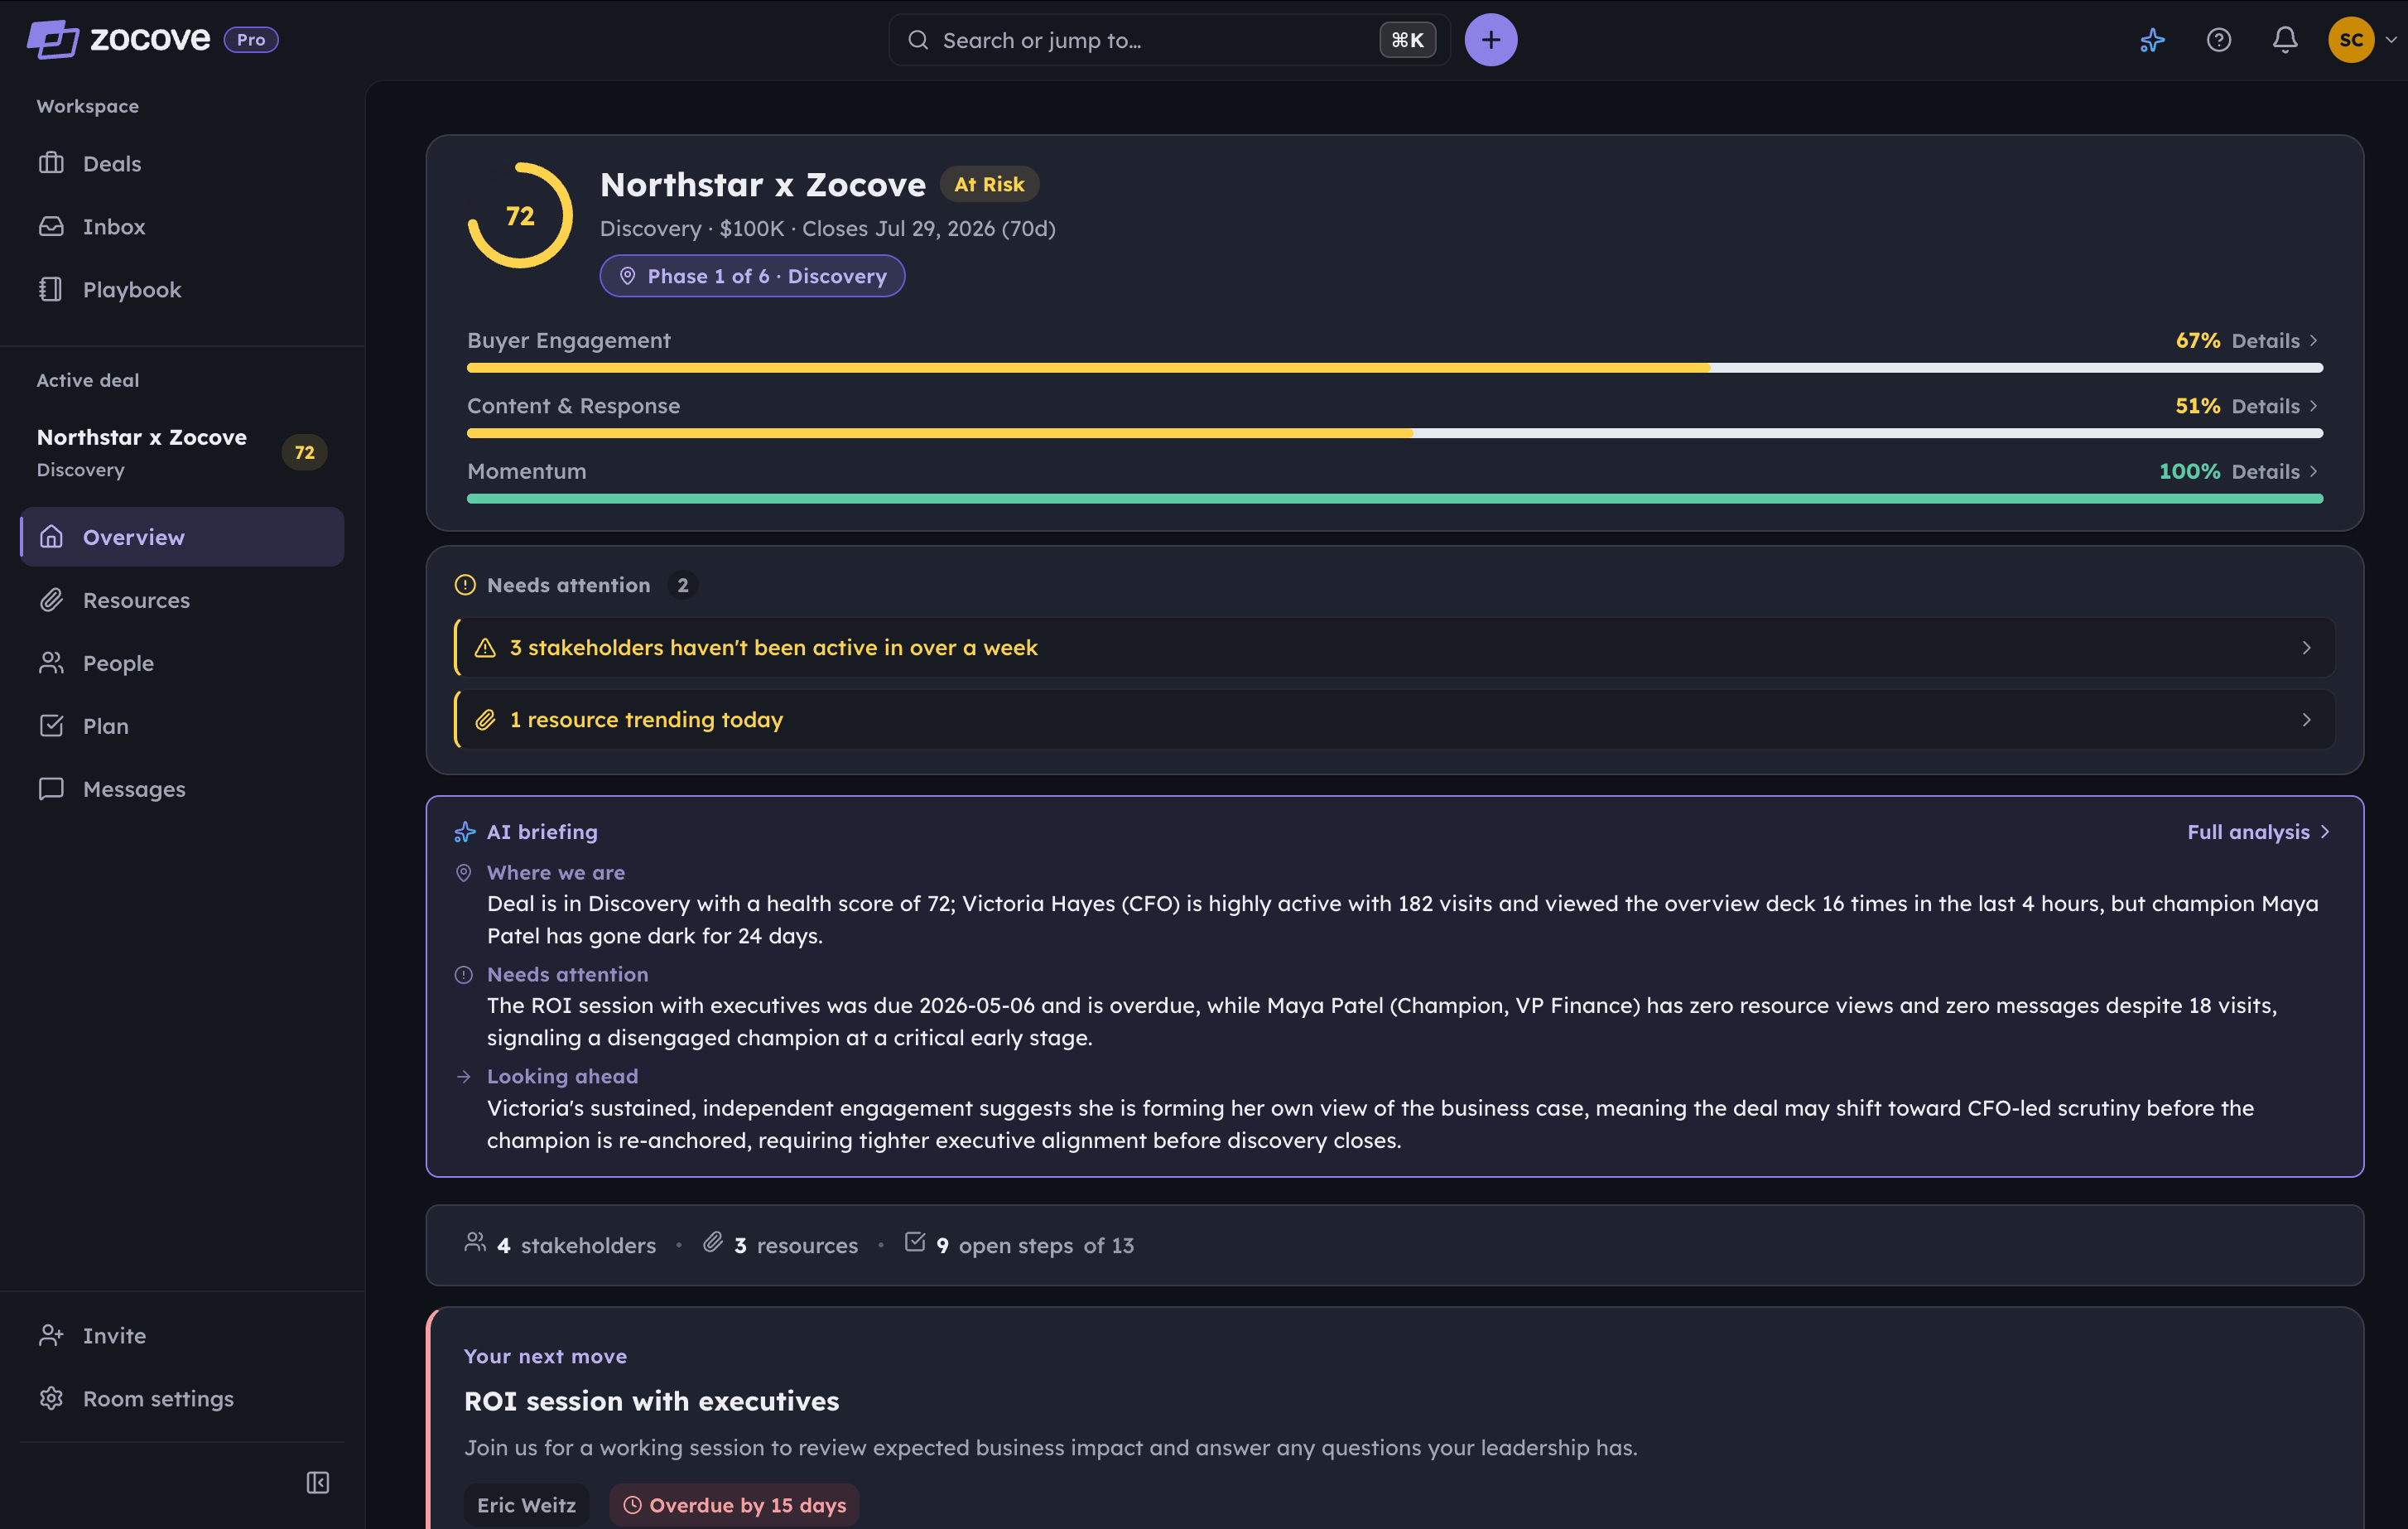Open the 3 stakeholders inactive alert row
The width and height of the screenshot is (2408, 1529).
coord(1394,647)
